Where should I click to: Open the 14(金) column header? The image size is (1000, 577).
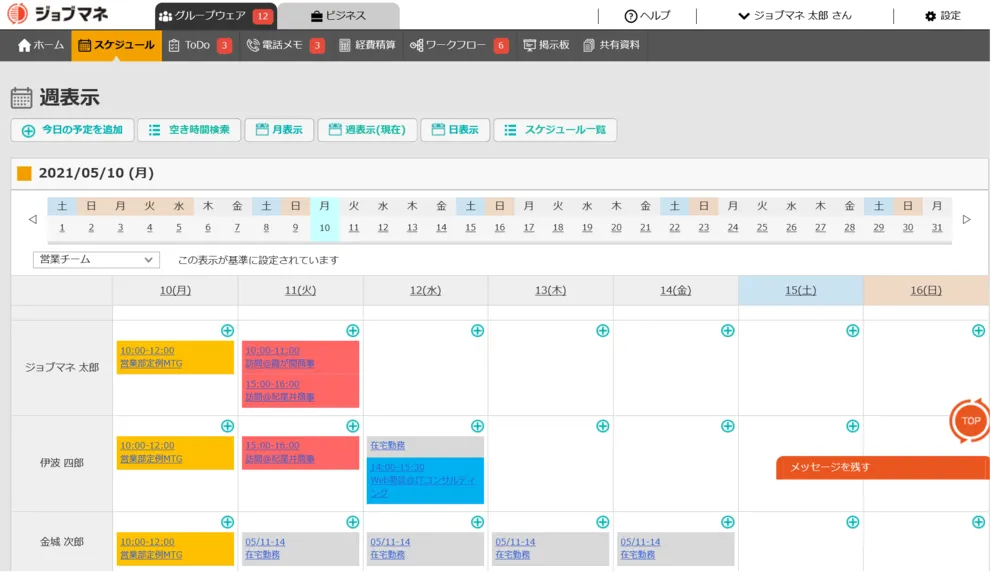pos(675,291)
